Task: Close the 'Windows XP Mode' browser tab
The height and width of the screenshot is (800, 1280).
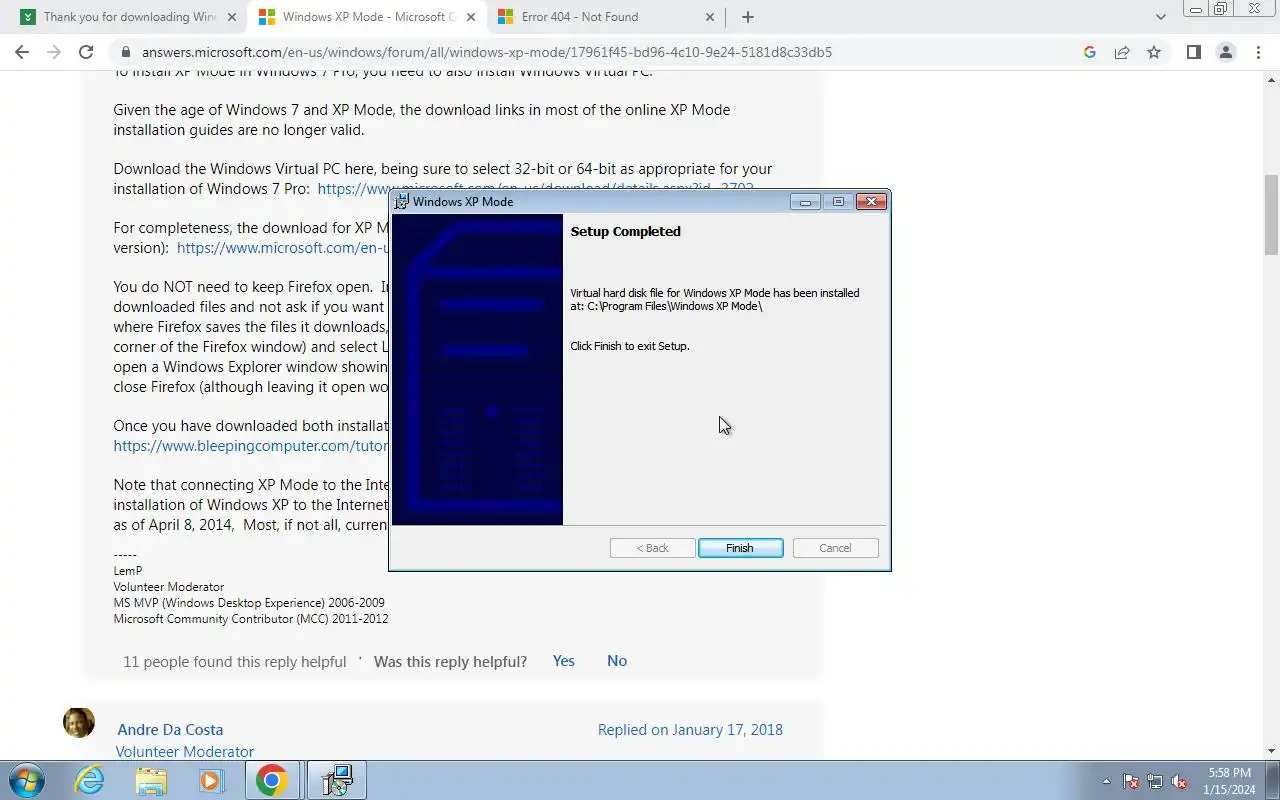Action: point(471,17)
